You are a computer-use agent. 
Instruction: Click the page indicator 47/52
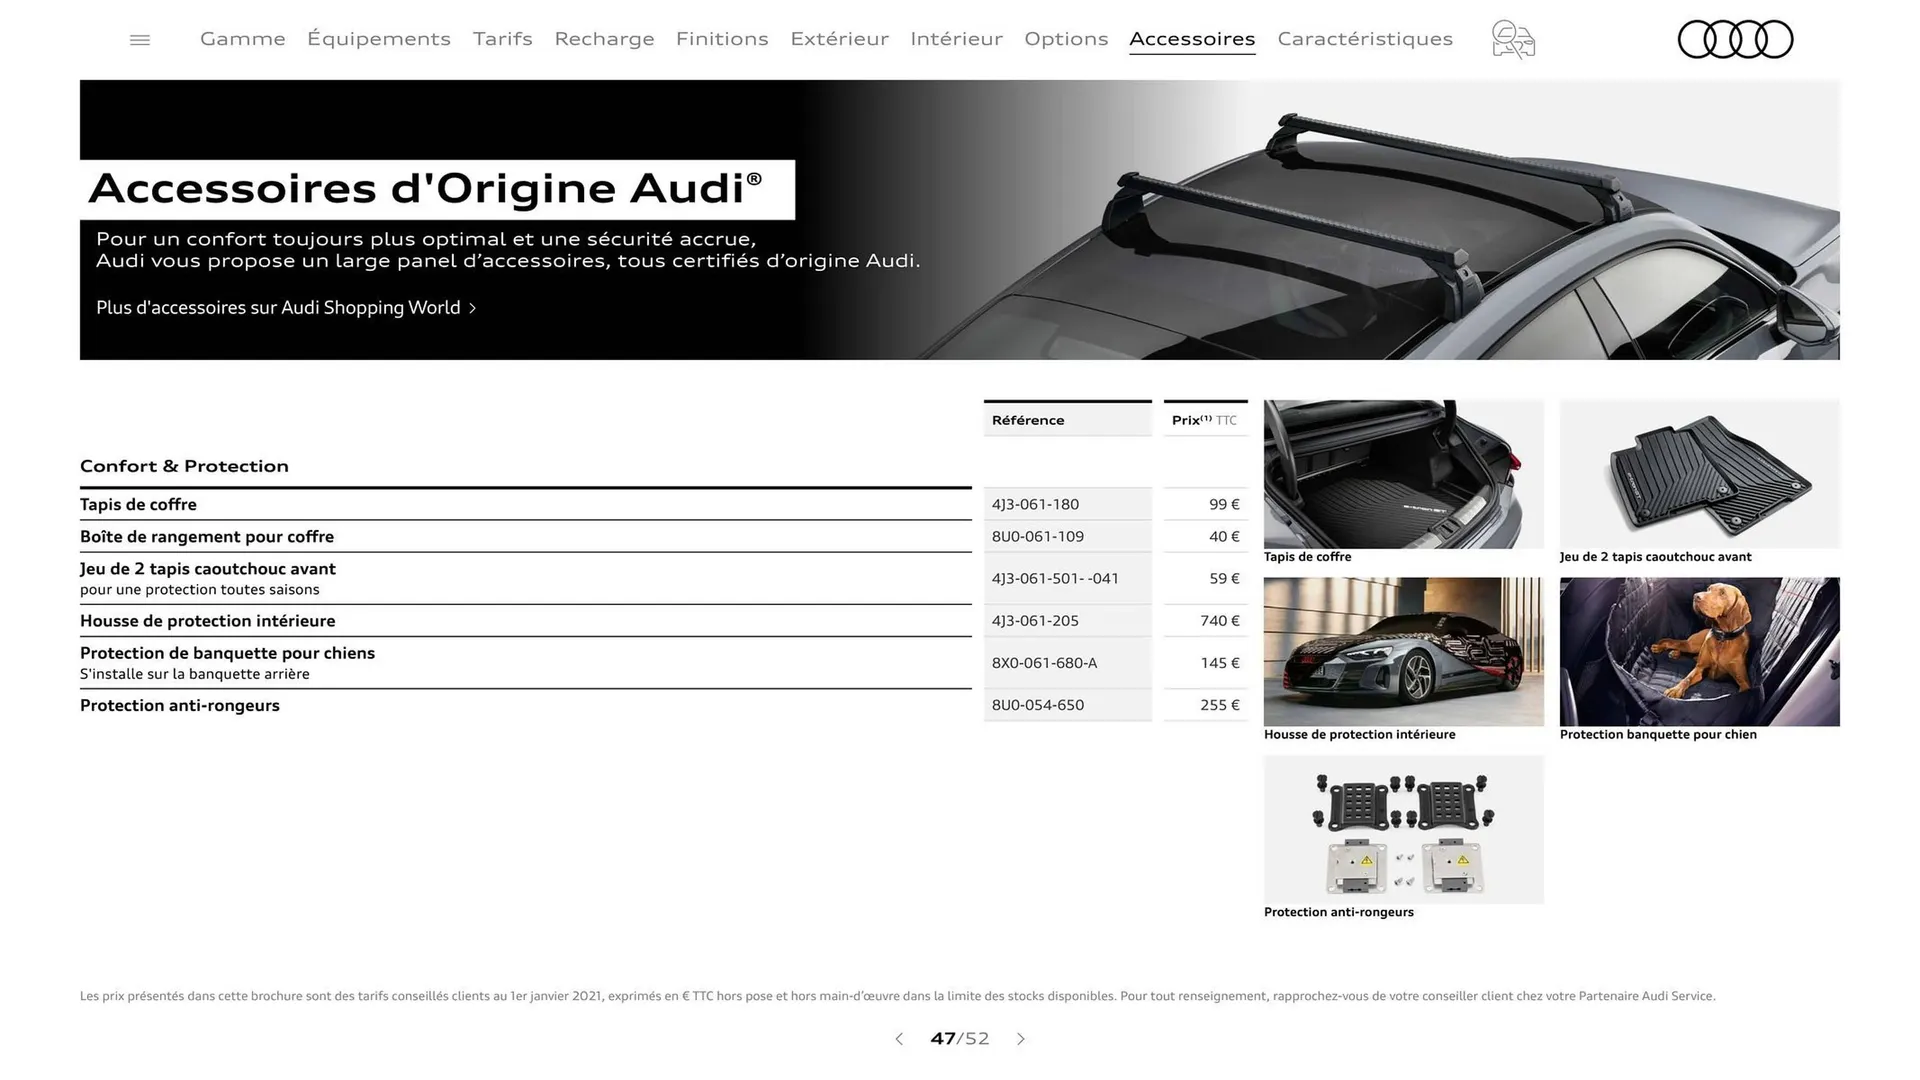tap(959, 1039)
